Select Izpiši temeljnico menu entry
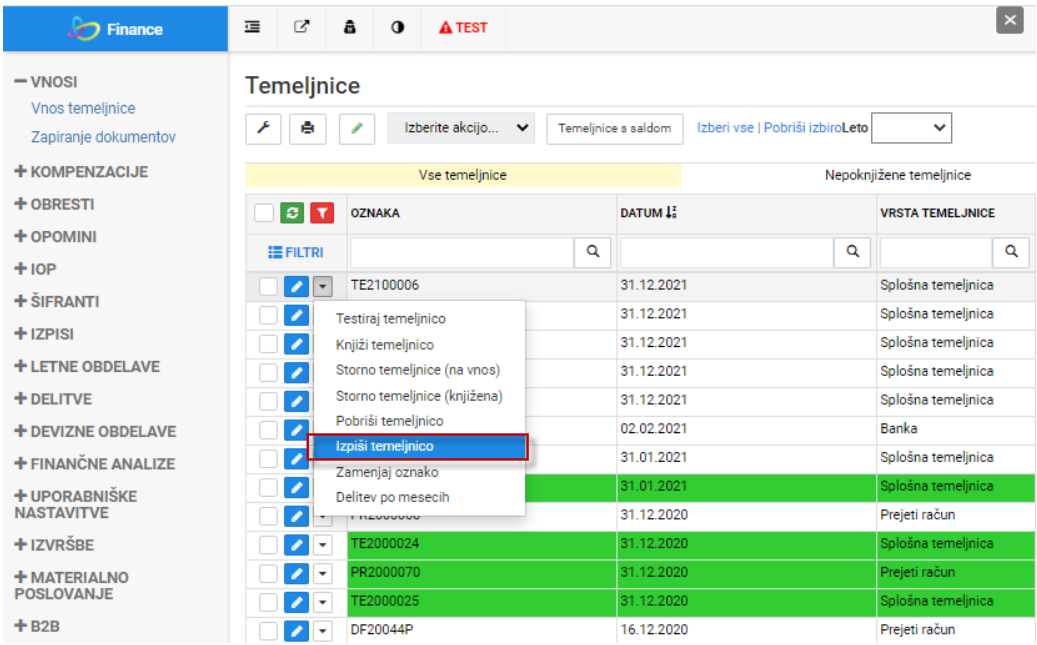Image resolution: width=1037 pixels, height=645 pixels. coord(417,447)
